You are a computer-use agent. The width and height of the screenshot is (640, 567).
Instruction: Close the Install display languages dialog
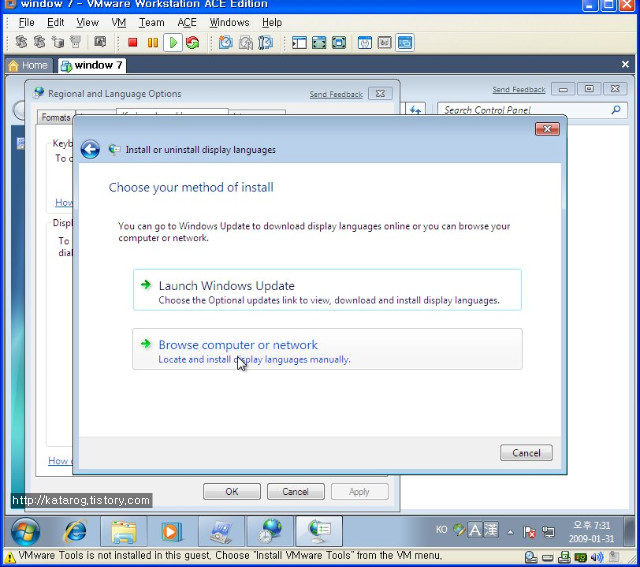coord(547,129)
